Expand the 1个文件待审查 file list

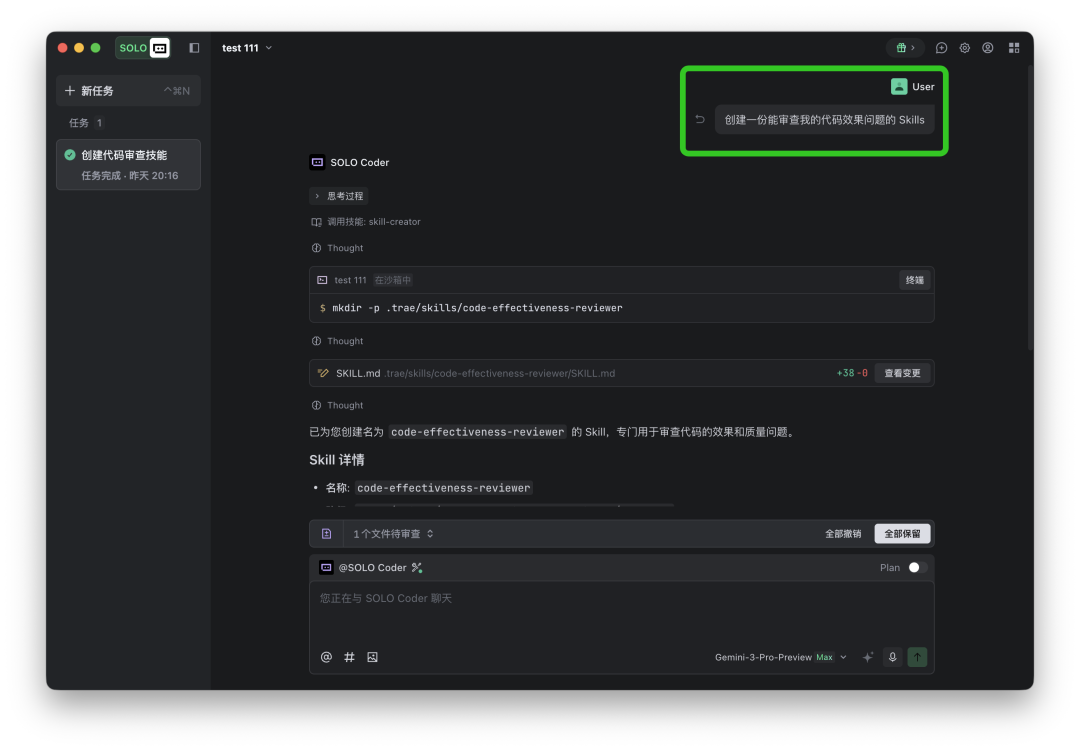click(393, 533)
